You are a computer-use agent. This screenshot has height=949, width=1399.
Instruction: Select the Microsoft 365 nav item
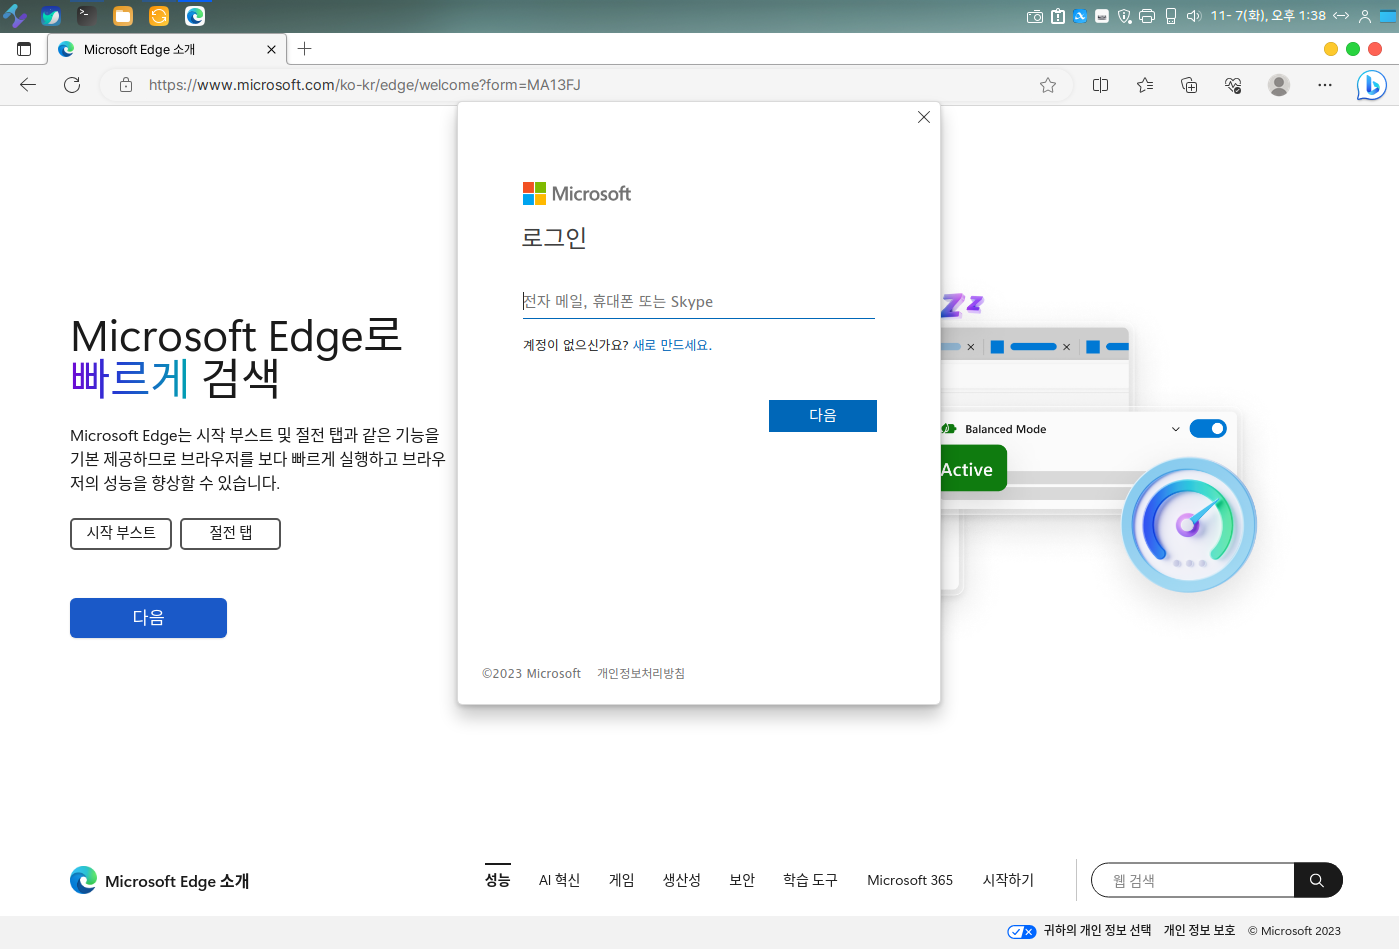click(909, 880)
